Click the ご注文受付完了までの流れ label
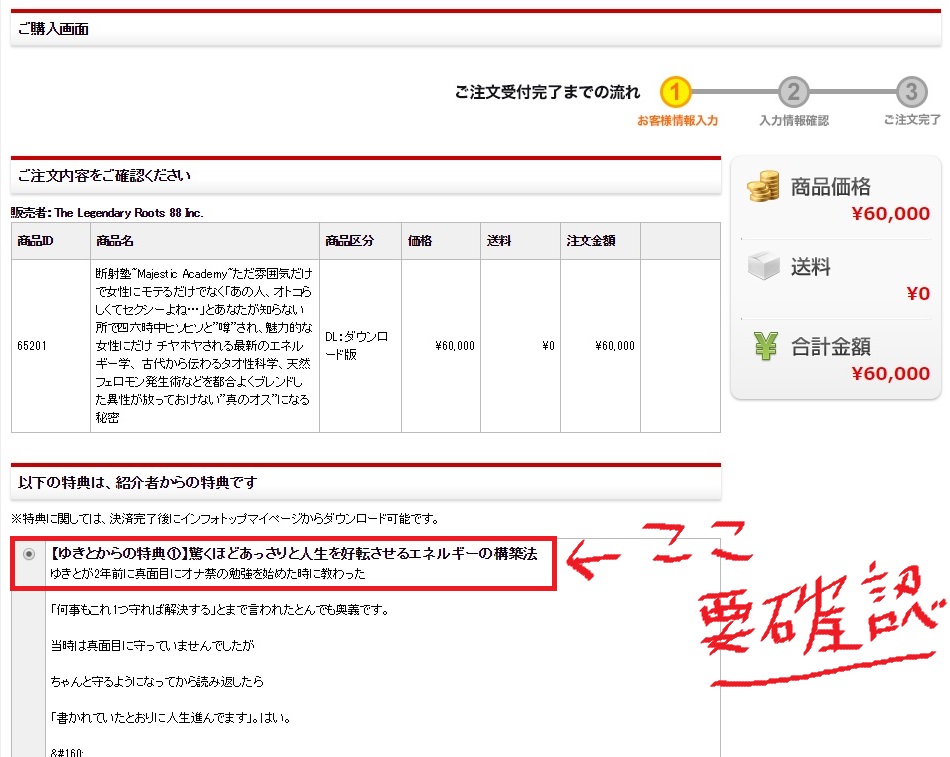The width and height of the screenshot is (950, 757). coord(548,92)
